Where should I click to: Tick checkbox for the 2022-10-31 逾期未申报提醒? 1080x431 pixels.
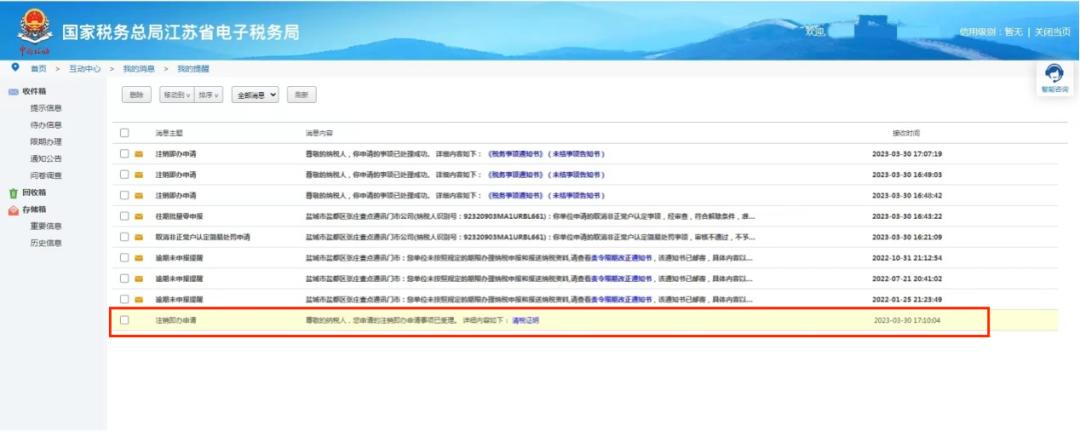click(x=124, y=257)
